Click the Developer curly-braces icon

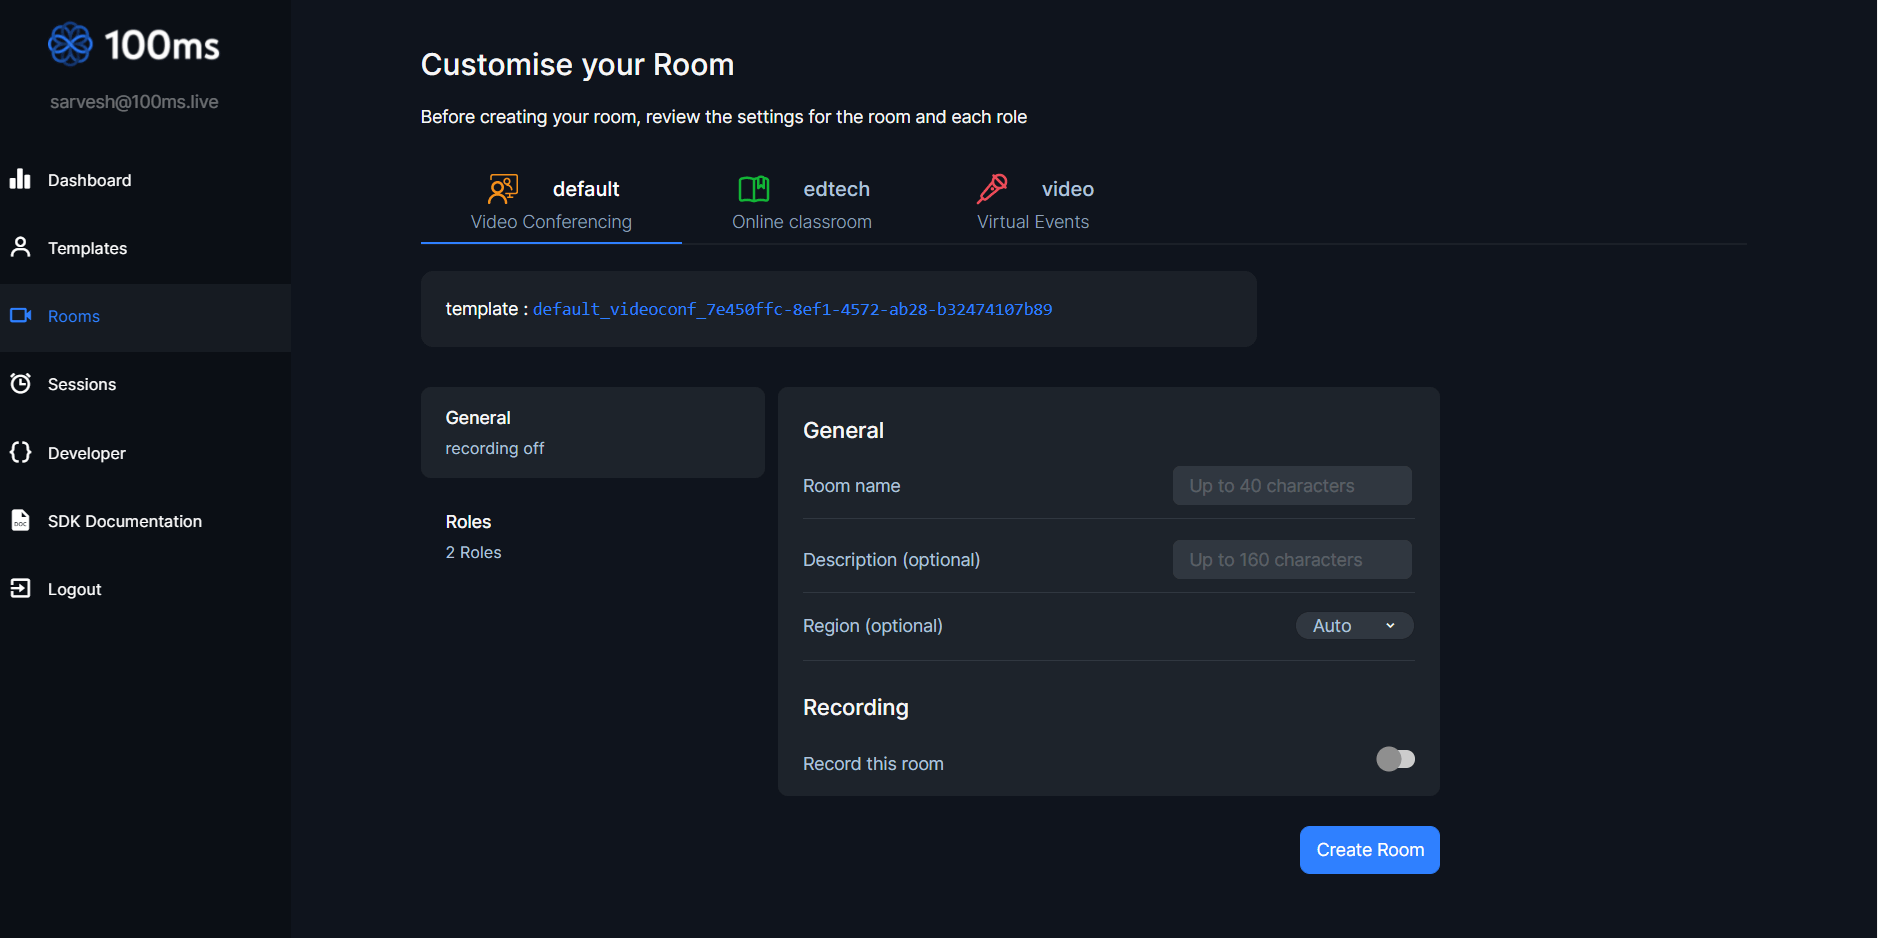(x=21, y=452)
